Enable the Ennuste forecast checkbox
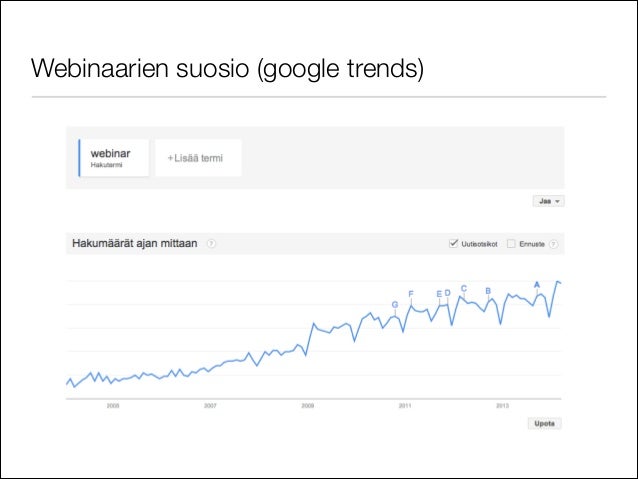 511,244
